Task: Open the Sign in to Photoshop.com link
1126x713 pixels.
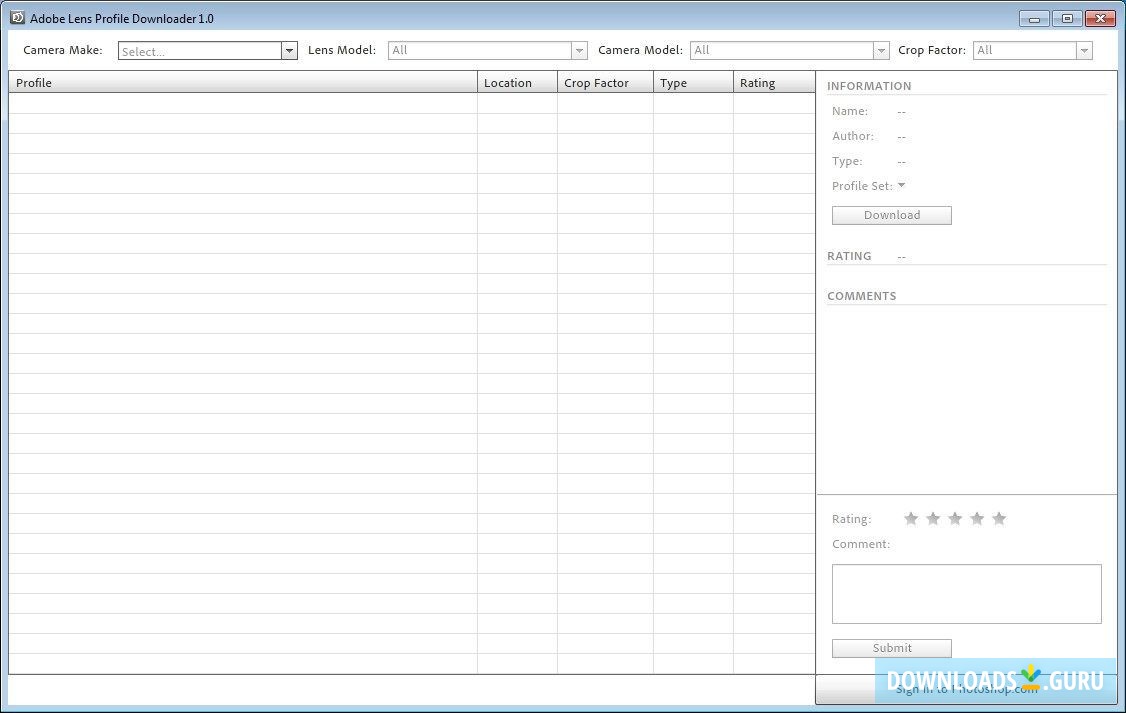Action: pos(966,691)
